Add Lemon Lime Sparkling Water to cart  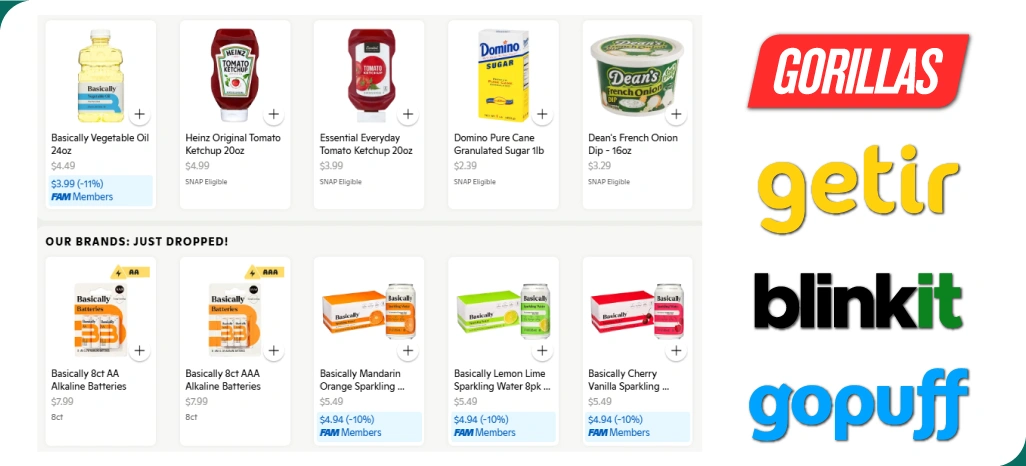[x=542, y=350]
